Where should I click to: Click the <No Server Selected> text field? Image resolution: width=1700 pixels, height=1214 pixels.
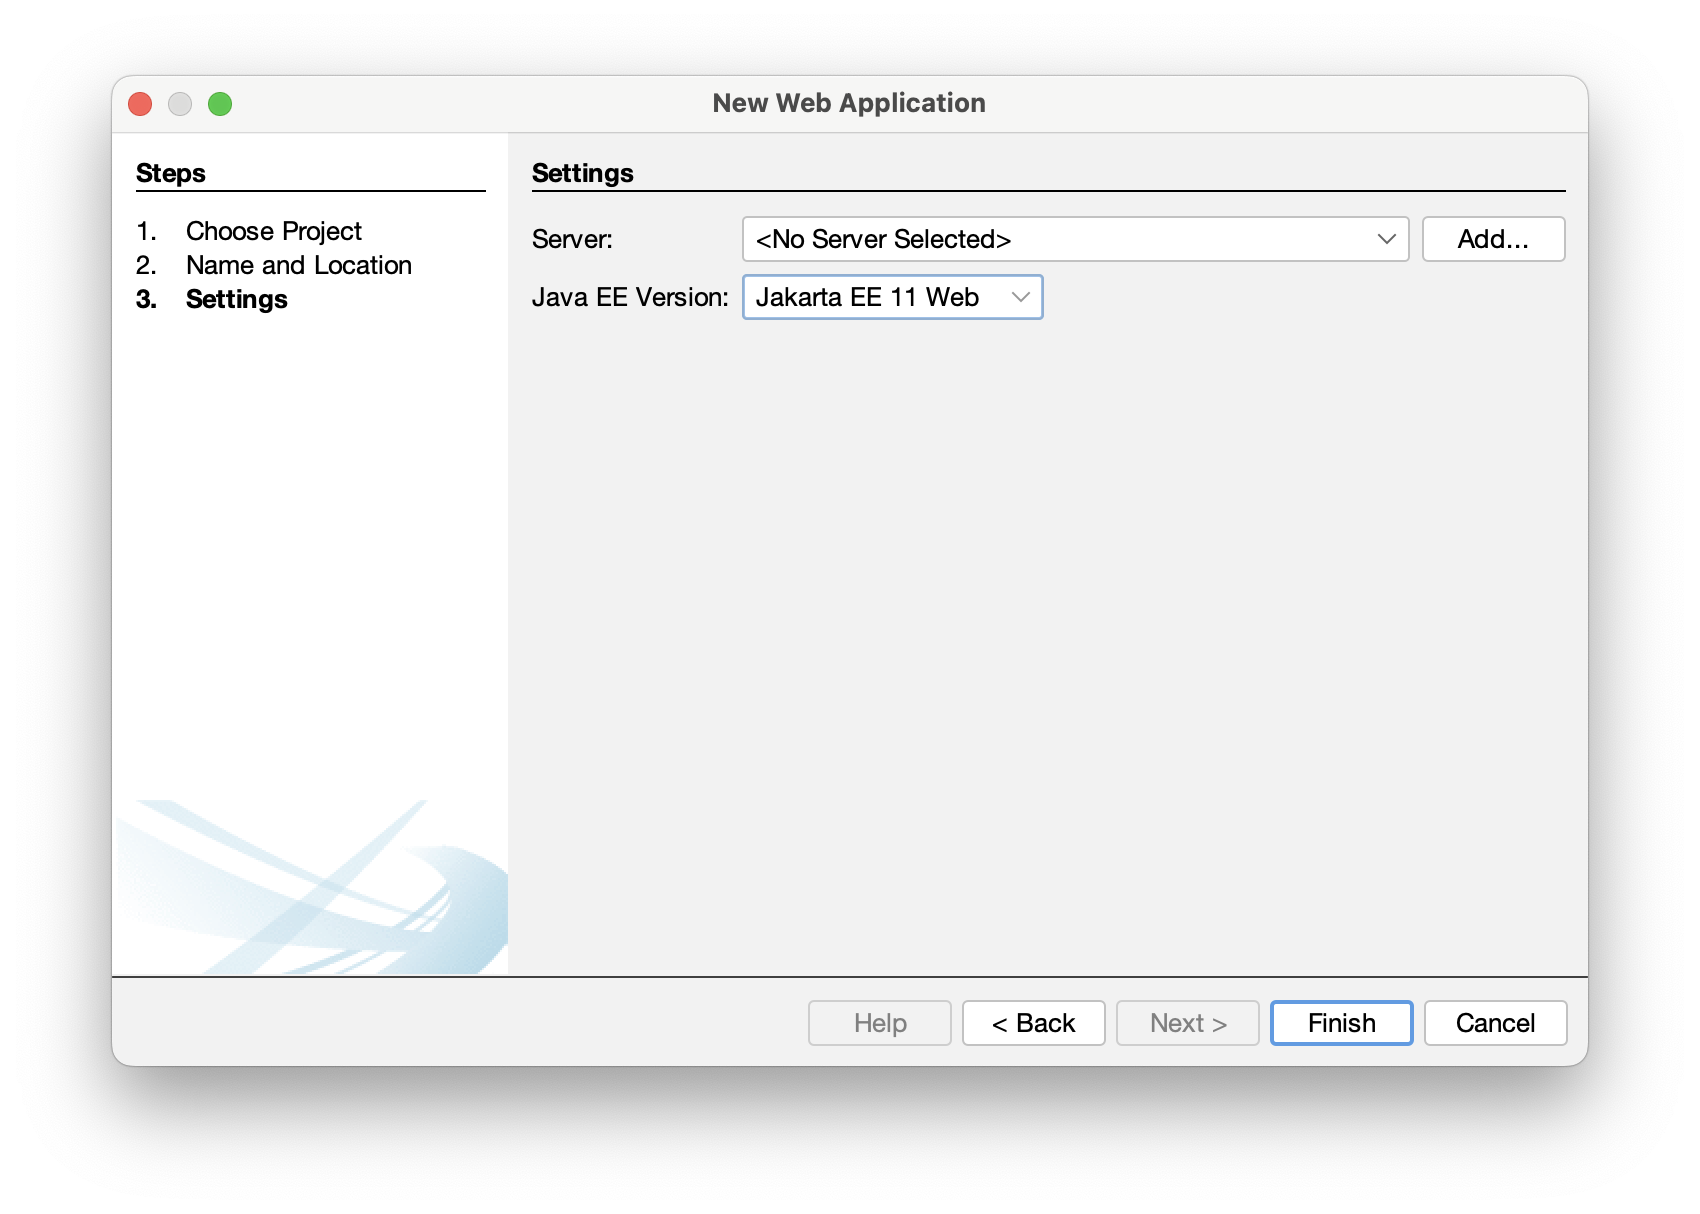[884, 239]
